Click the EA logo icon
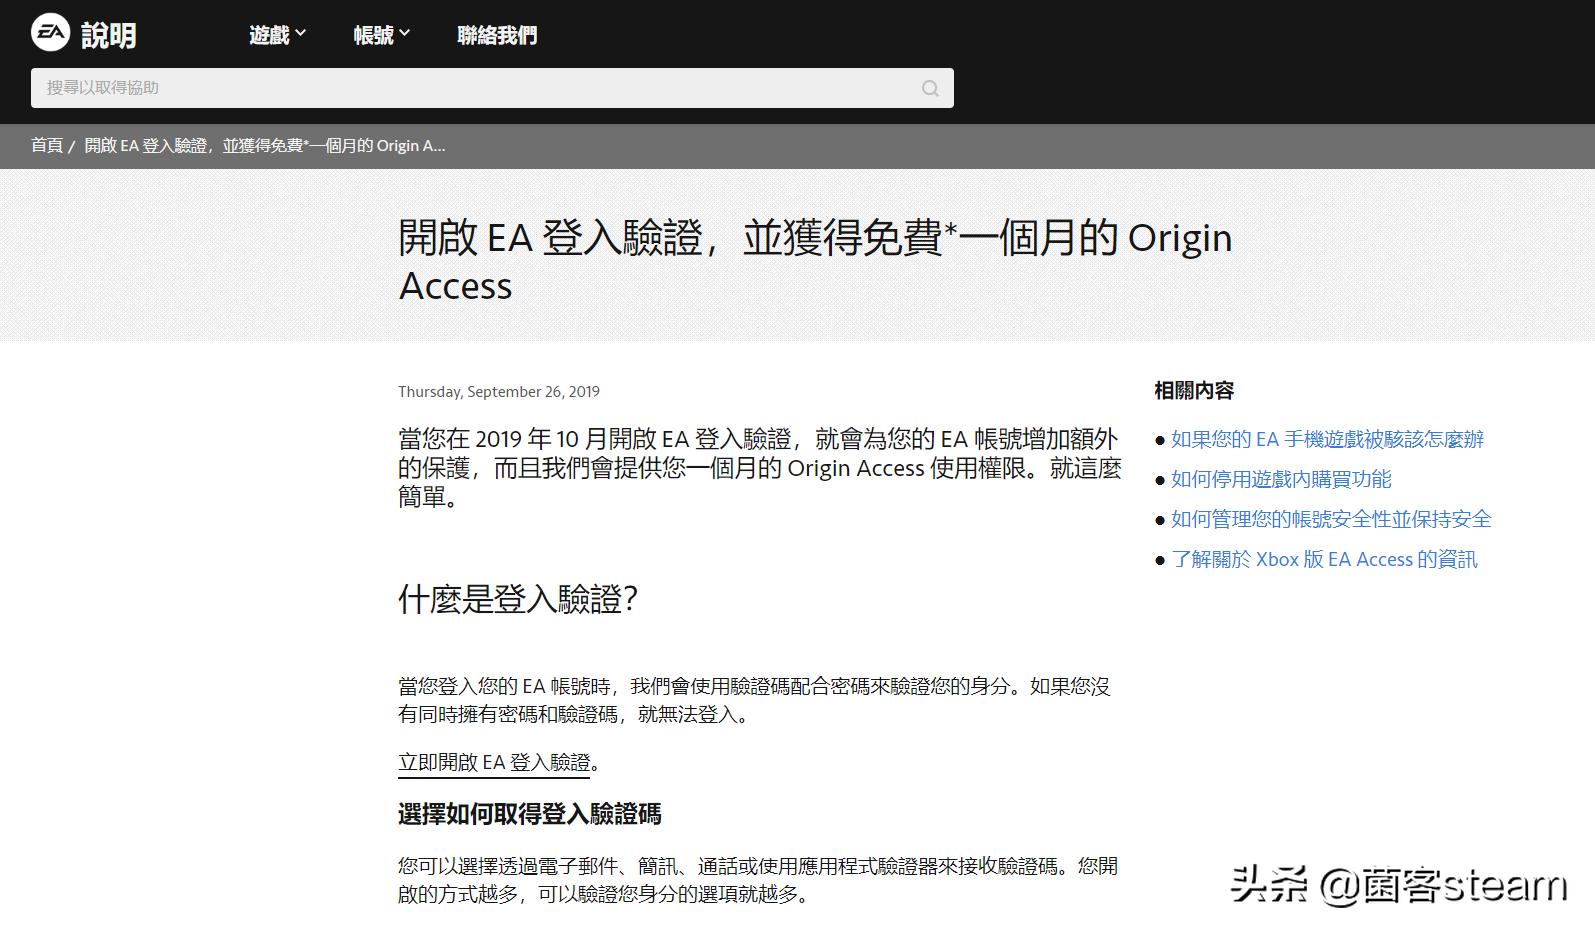The width and height of the screenshot is (1595, 932). coord(51,34)
